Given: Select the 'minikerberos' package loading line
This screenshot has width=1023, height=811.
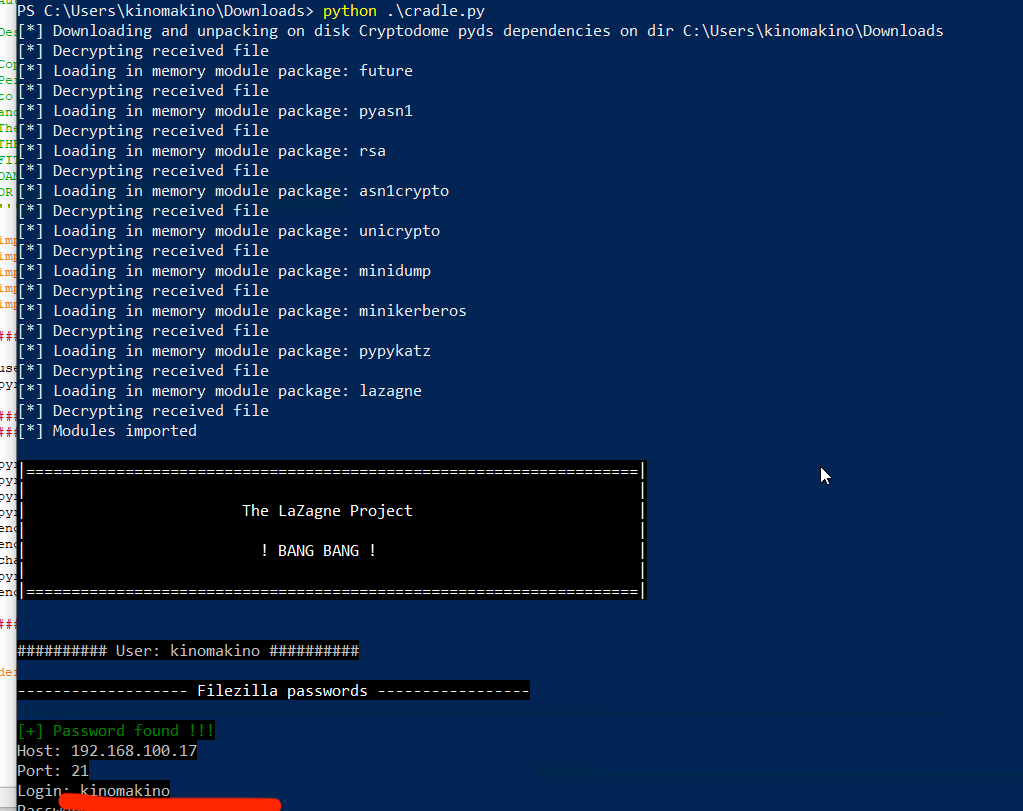Looking at the screenshot, I should 242,311.
